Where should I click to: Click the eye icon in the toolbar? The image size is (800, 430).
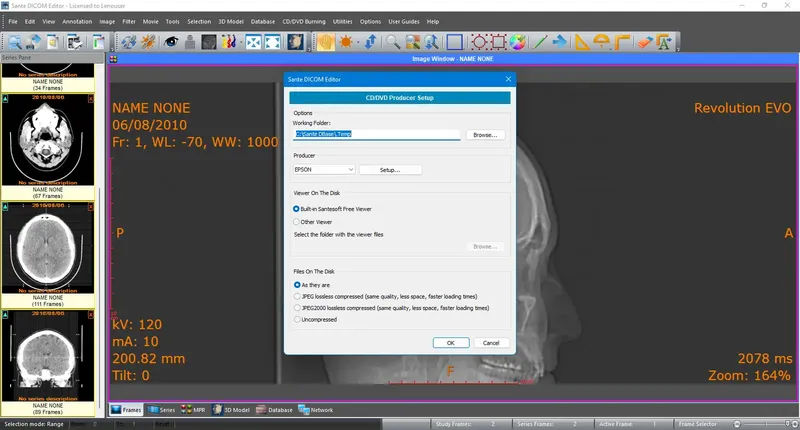click(x=171, y=42)
